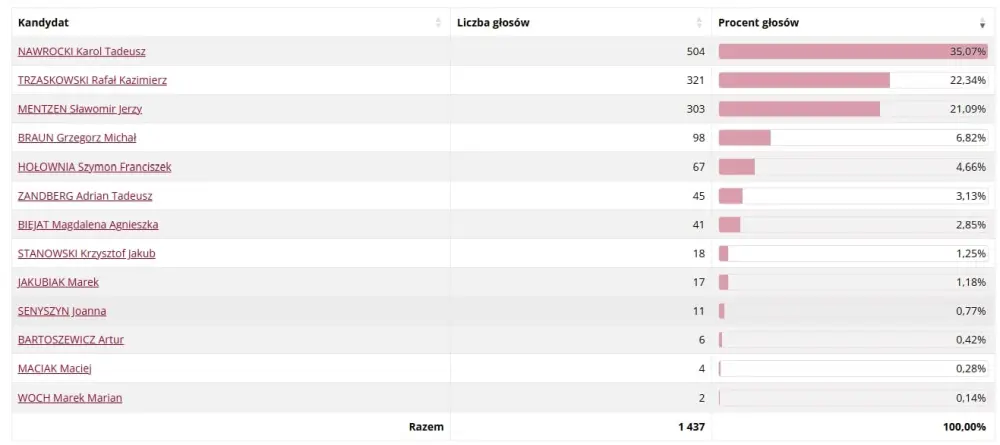Open NAWROCKI Karol Tadeusz link
The height and width of the screenshot is (445, 1000).
click(x=82, y=52)
